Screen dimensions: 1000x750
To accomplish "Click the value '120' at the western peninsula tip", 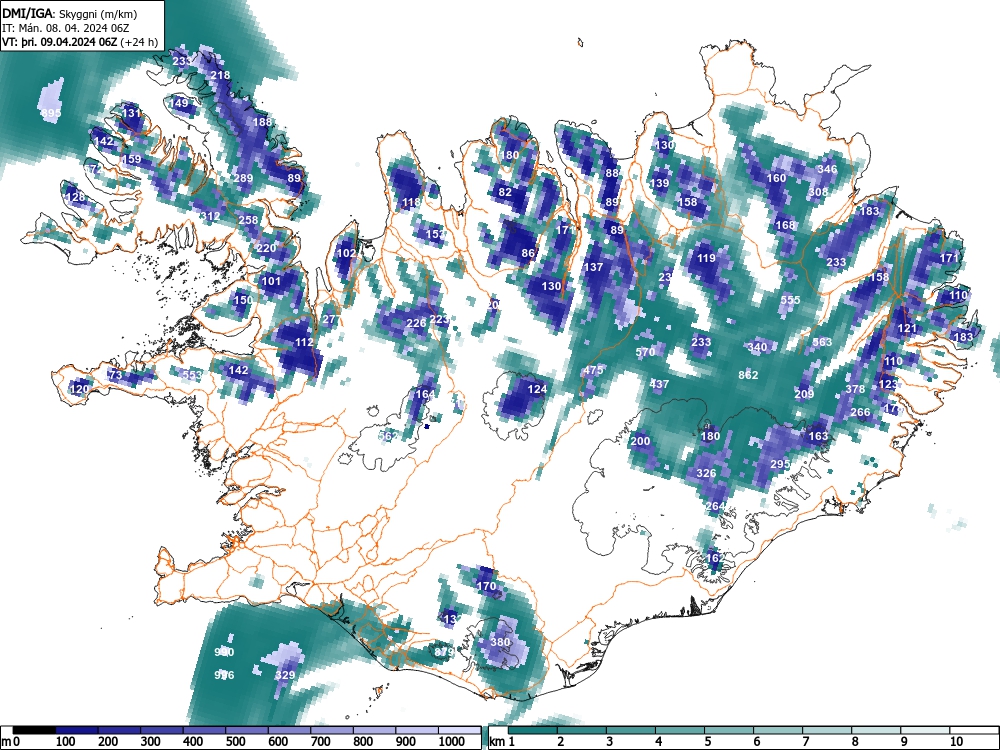I will 79,389.
